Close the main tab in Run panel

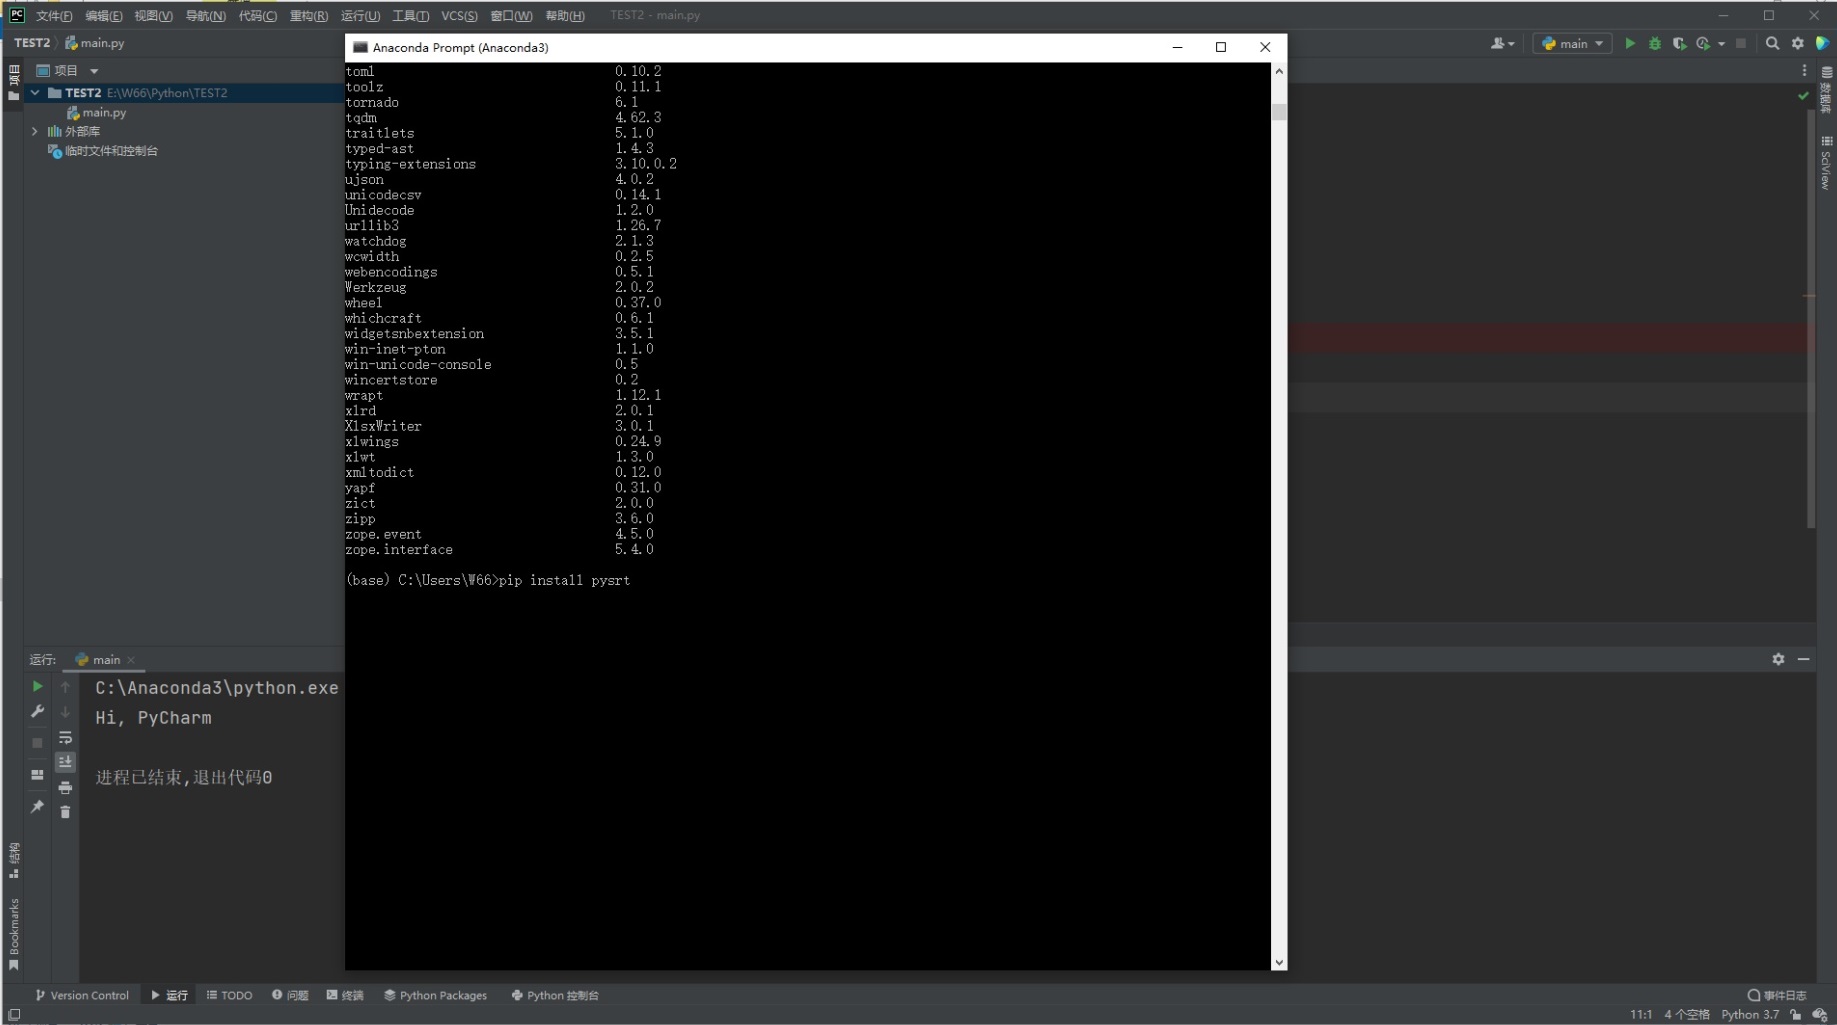(131, 660)
